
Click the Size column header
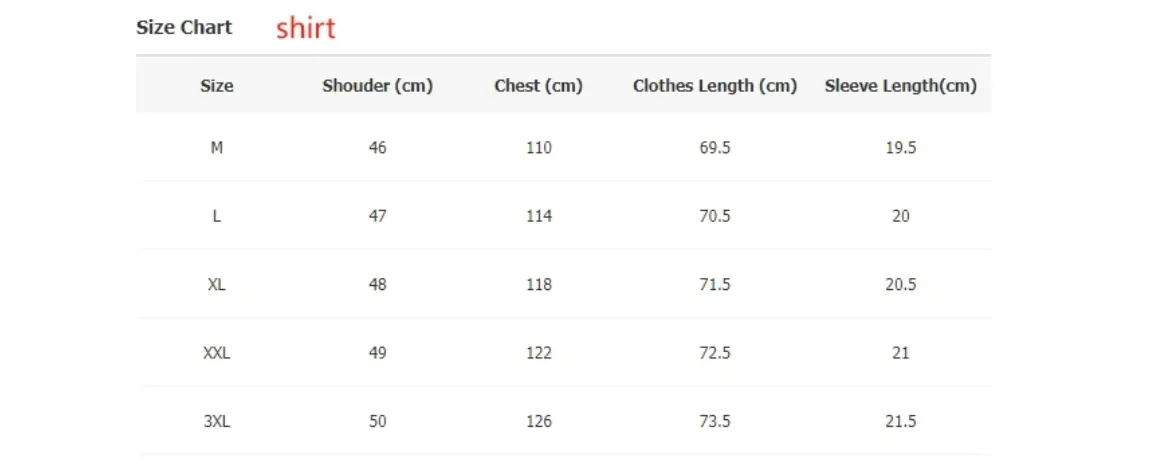[216, 86]
